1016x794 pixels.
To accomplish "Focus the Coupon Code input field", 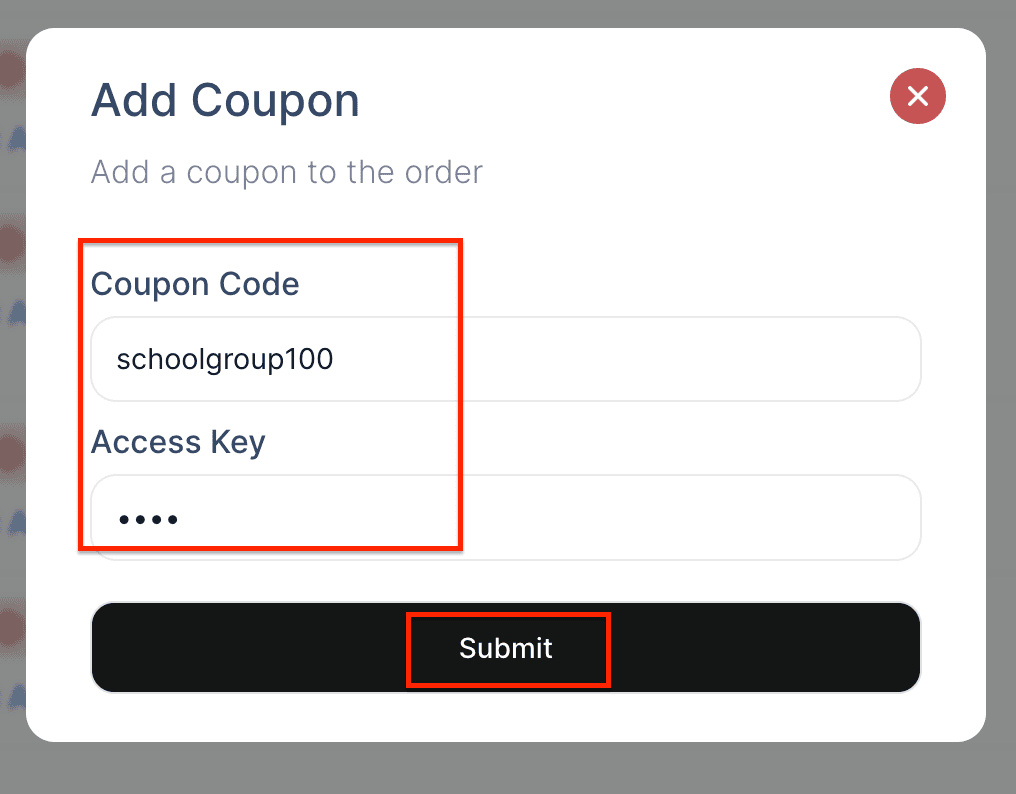I will [505, 359].
